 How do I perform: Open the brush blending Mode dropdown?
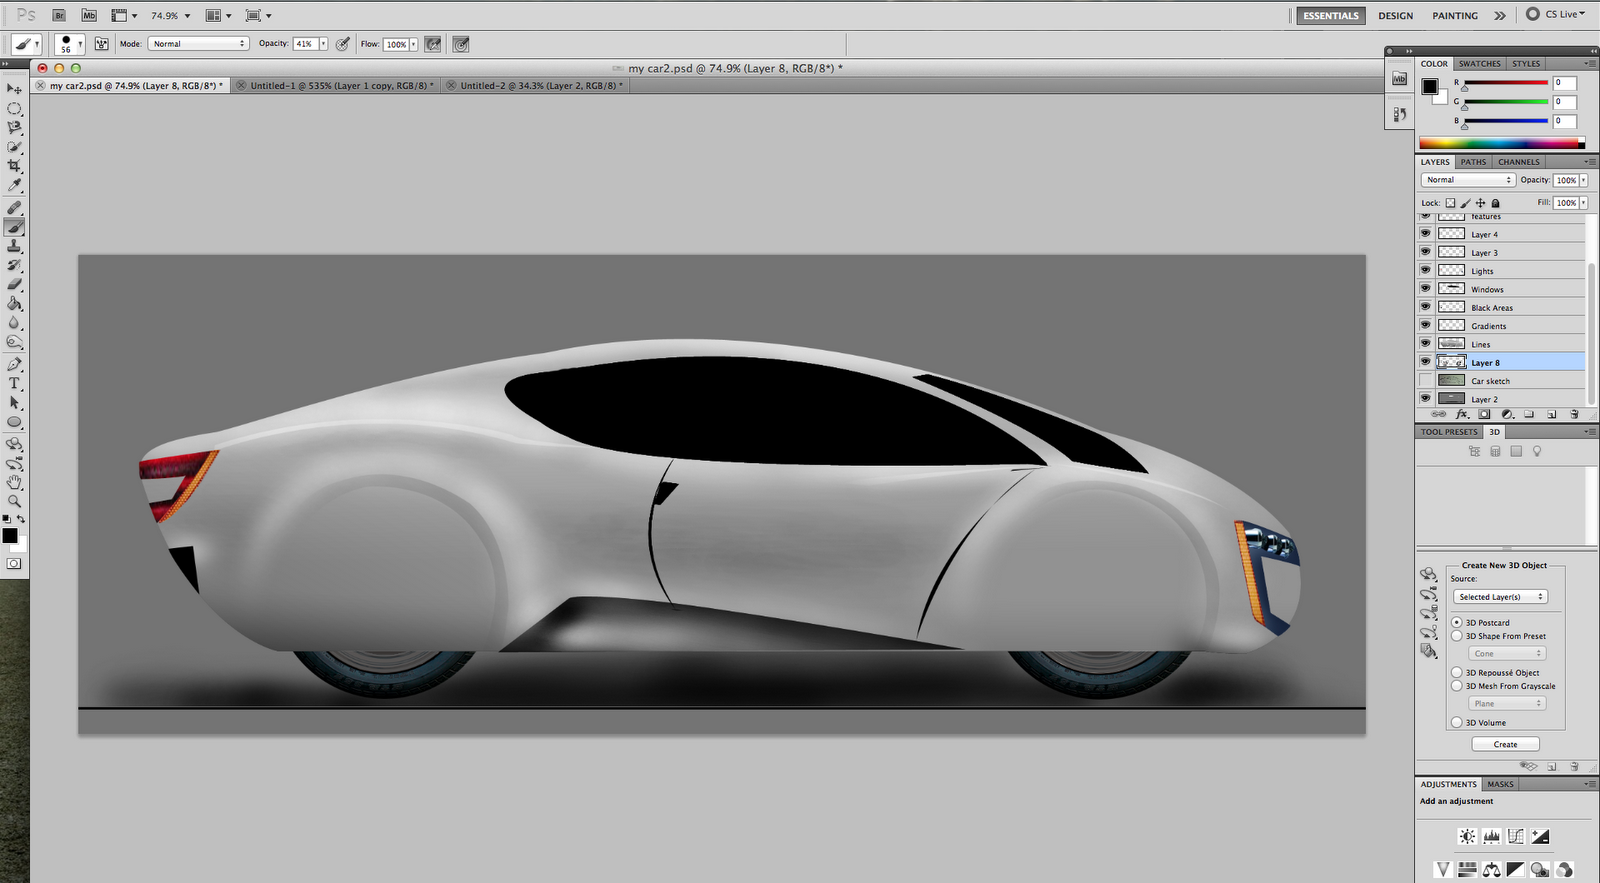pyautogui.click(x=198, y=44)
